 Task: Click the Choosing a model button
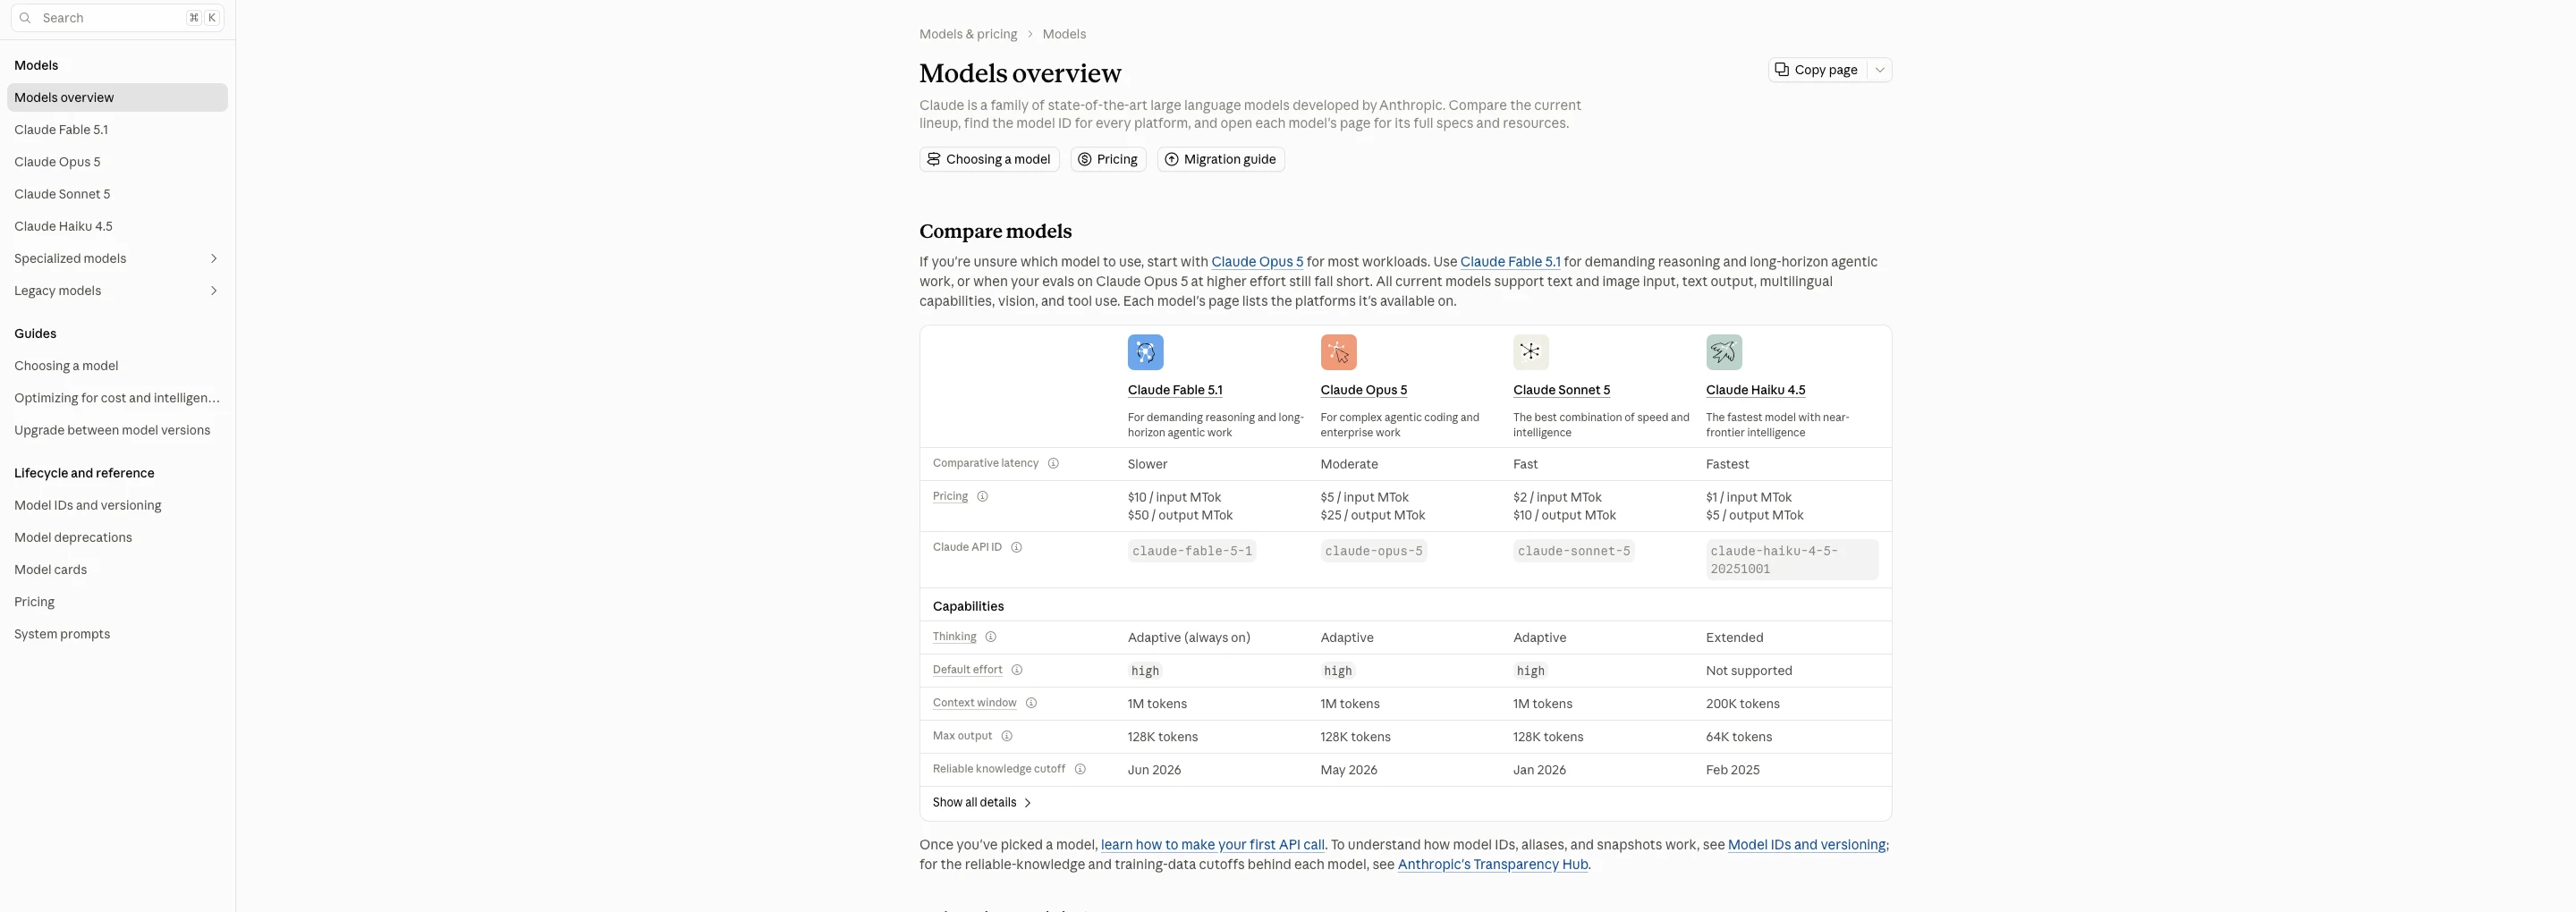tap(988, 159)
